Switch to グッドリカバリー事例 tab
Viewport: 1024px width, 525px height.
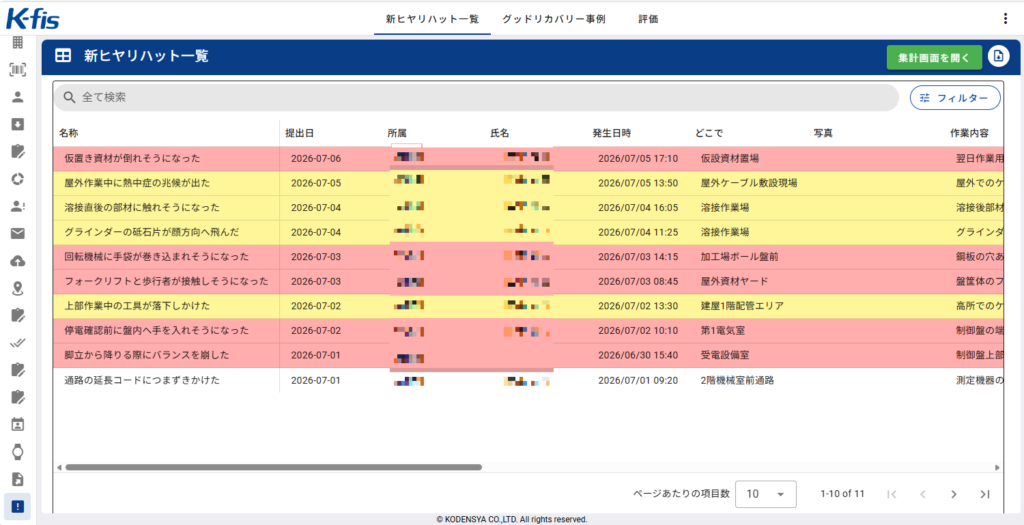(x=554, y=19)
